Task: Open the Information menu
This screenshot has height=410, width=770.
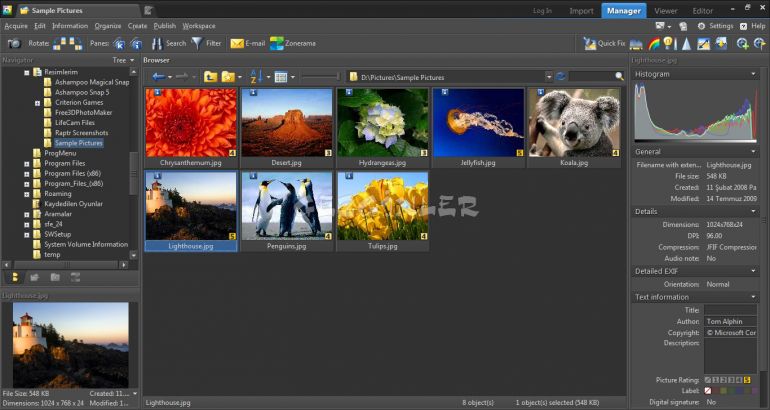Action: pos(70,26)
